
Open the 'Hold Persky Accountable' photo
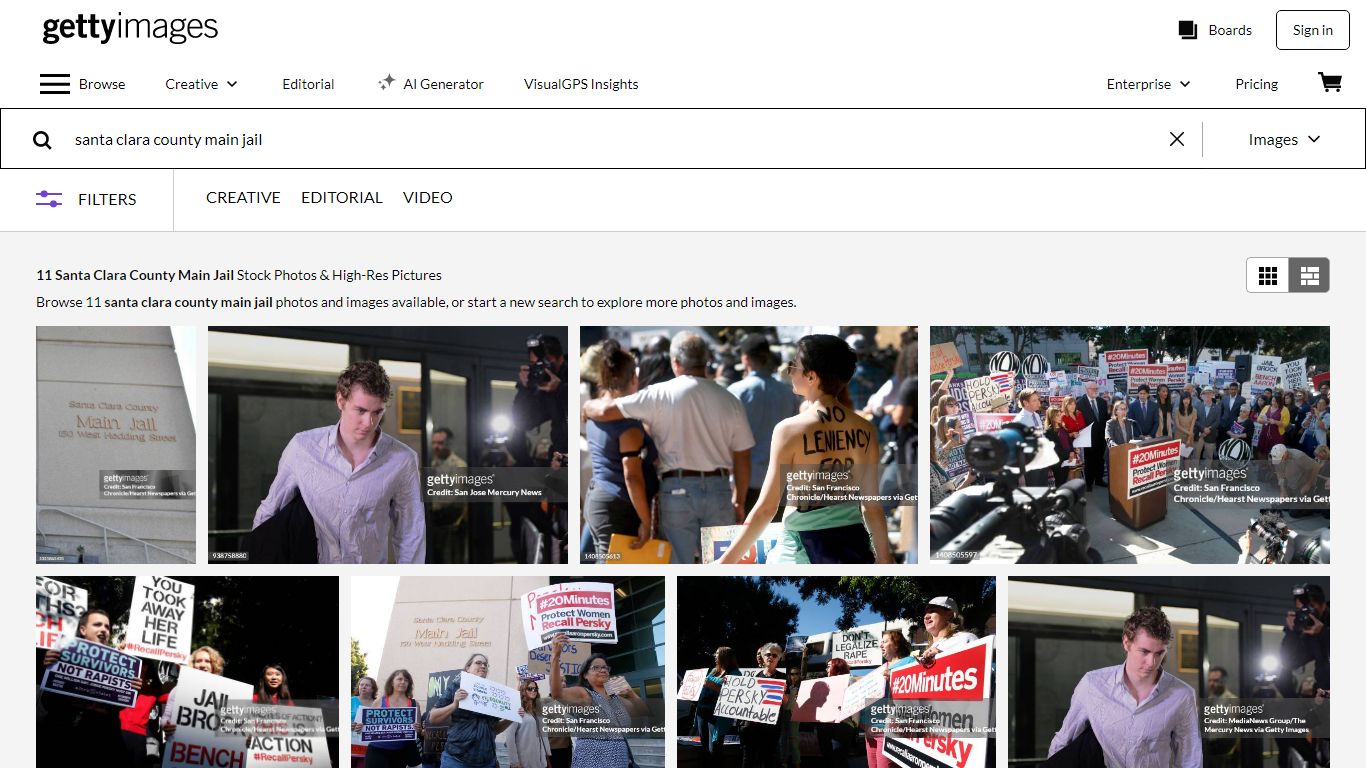[x=836, y=672]
